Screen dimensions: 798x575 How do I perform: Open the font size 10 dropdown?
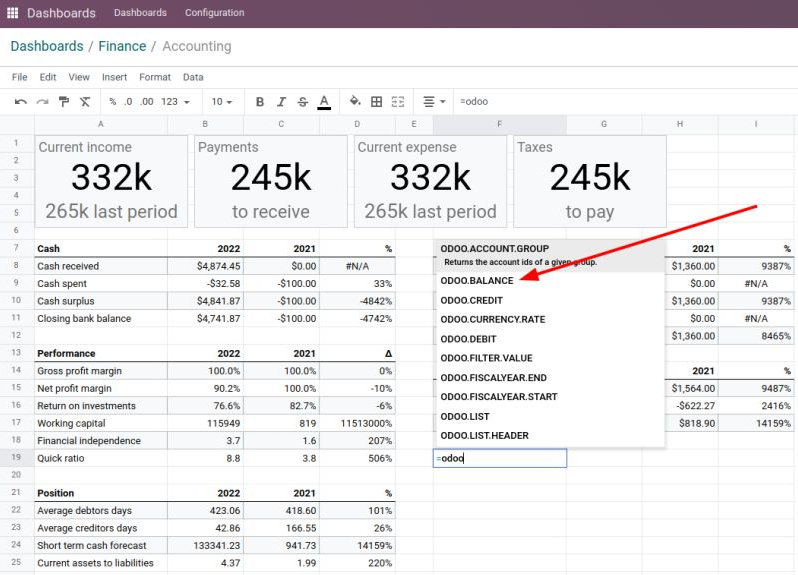point(222,102)
